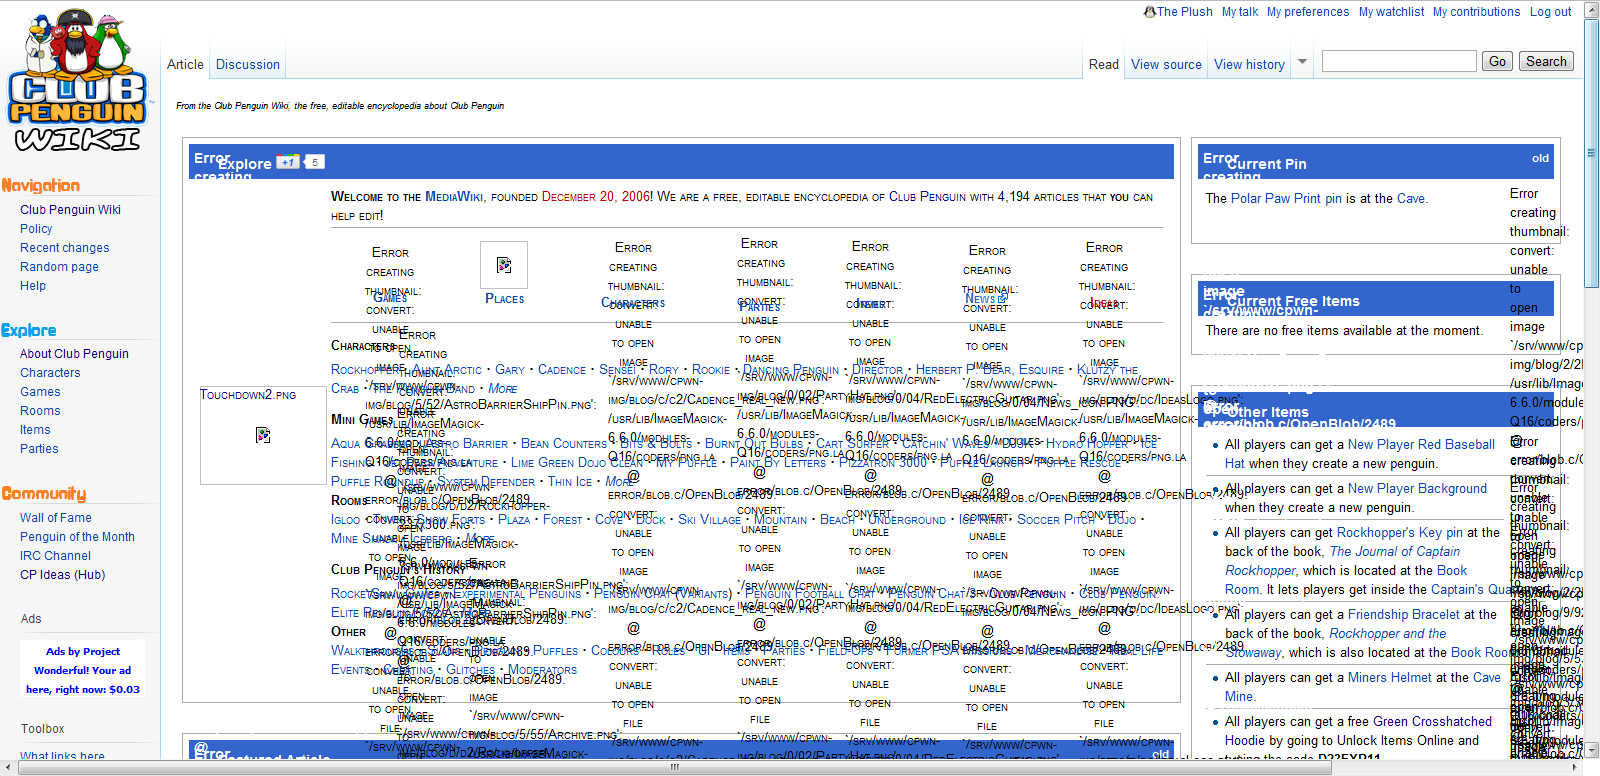This screenshot has height=776, width=1600.
Task: Select the Read tab
Action: click(1104, 64)
